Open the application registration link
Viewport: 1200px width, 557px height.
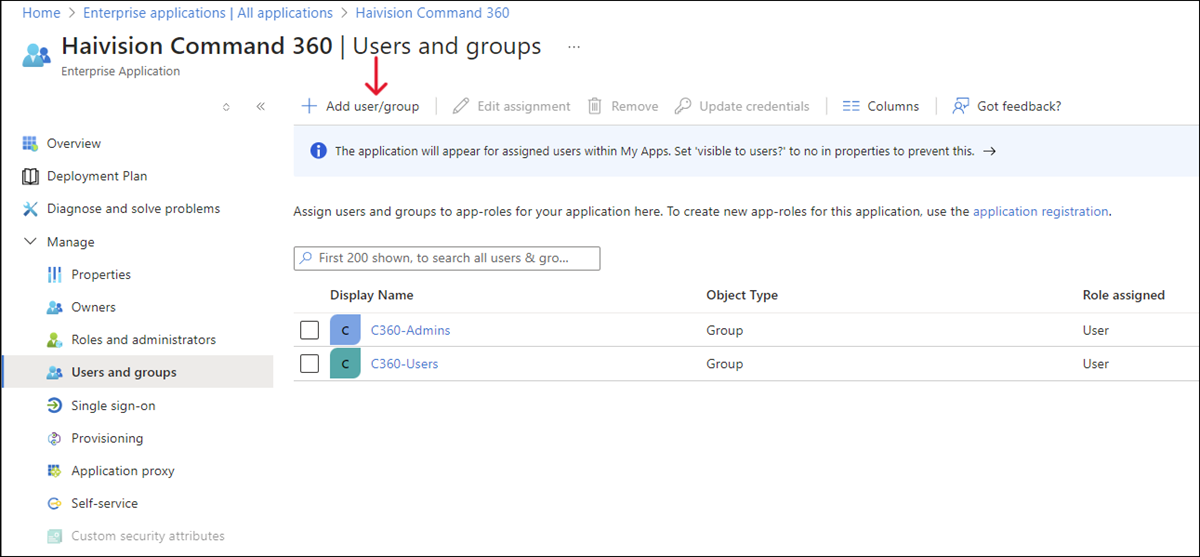tap(1040, 212)
